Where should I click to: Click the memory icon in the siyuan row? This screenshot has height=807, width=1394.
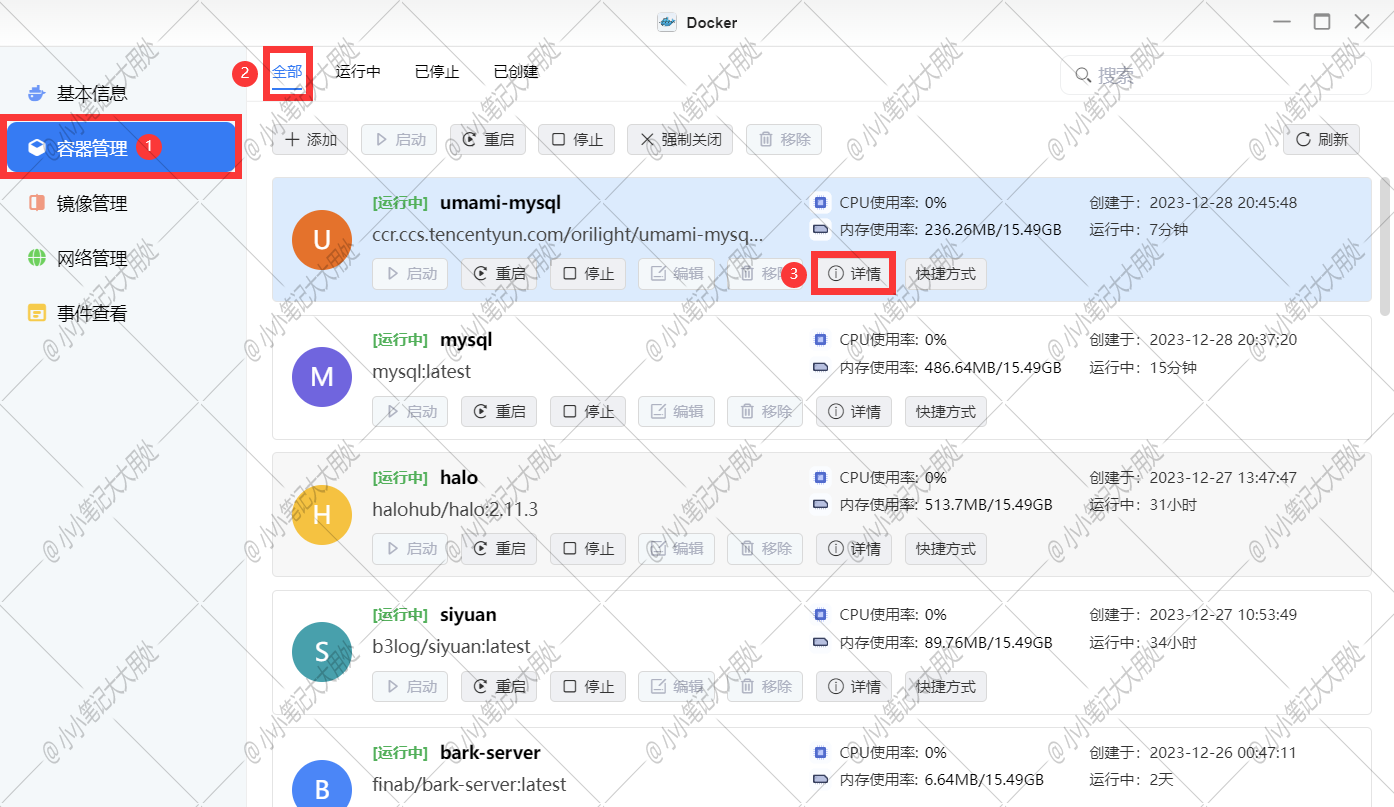click(821, 642)
